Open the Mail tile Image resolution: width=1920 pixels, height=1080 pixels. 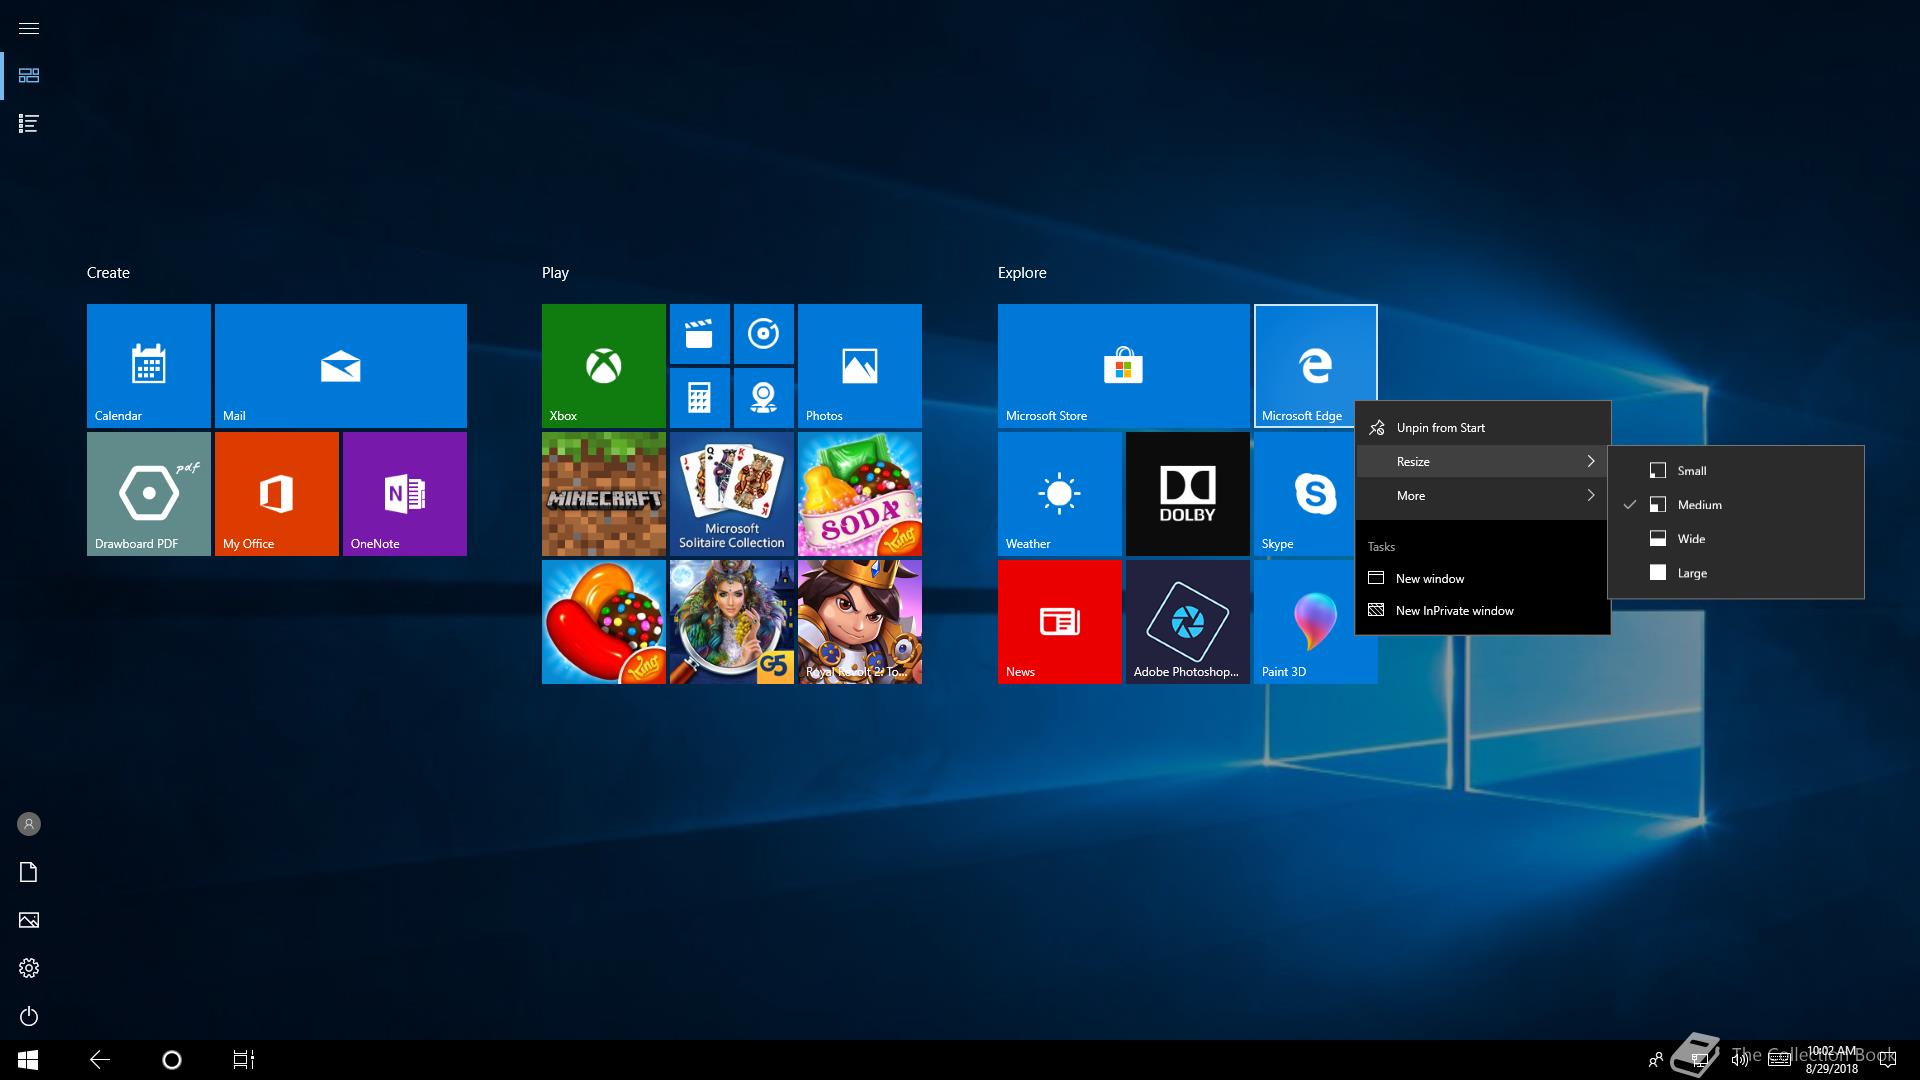(341, 366)
